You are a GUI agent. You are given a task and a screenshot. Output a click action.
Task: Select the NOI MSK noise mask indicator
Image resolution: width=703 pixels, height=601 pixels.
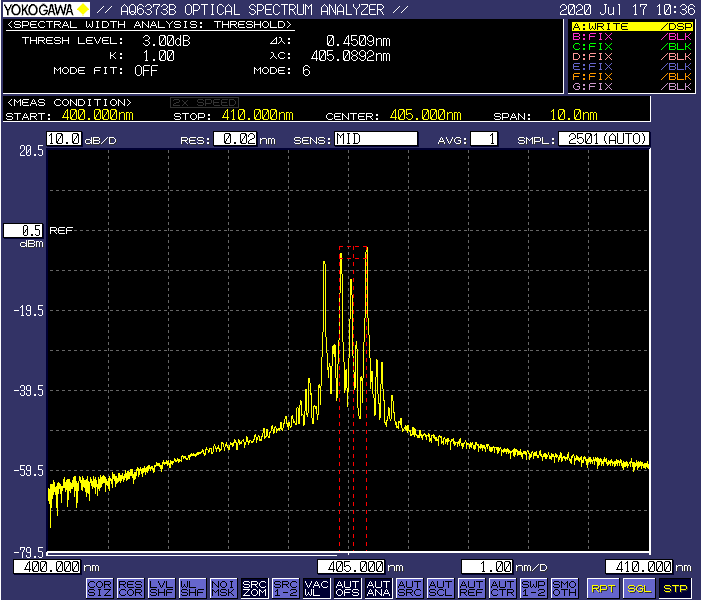[x=223, y=588]
